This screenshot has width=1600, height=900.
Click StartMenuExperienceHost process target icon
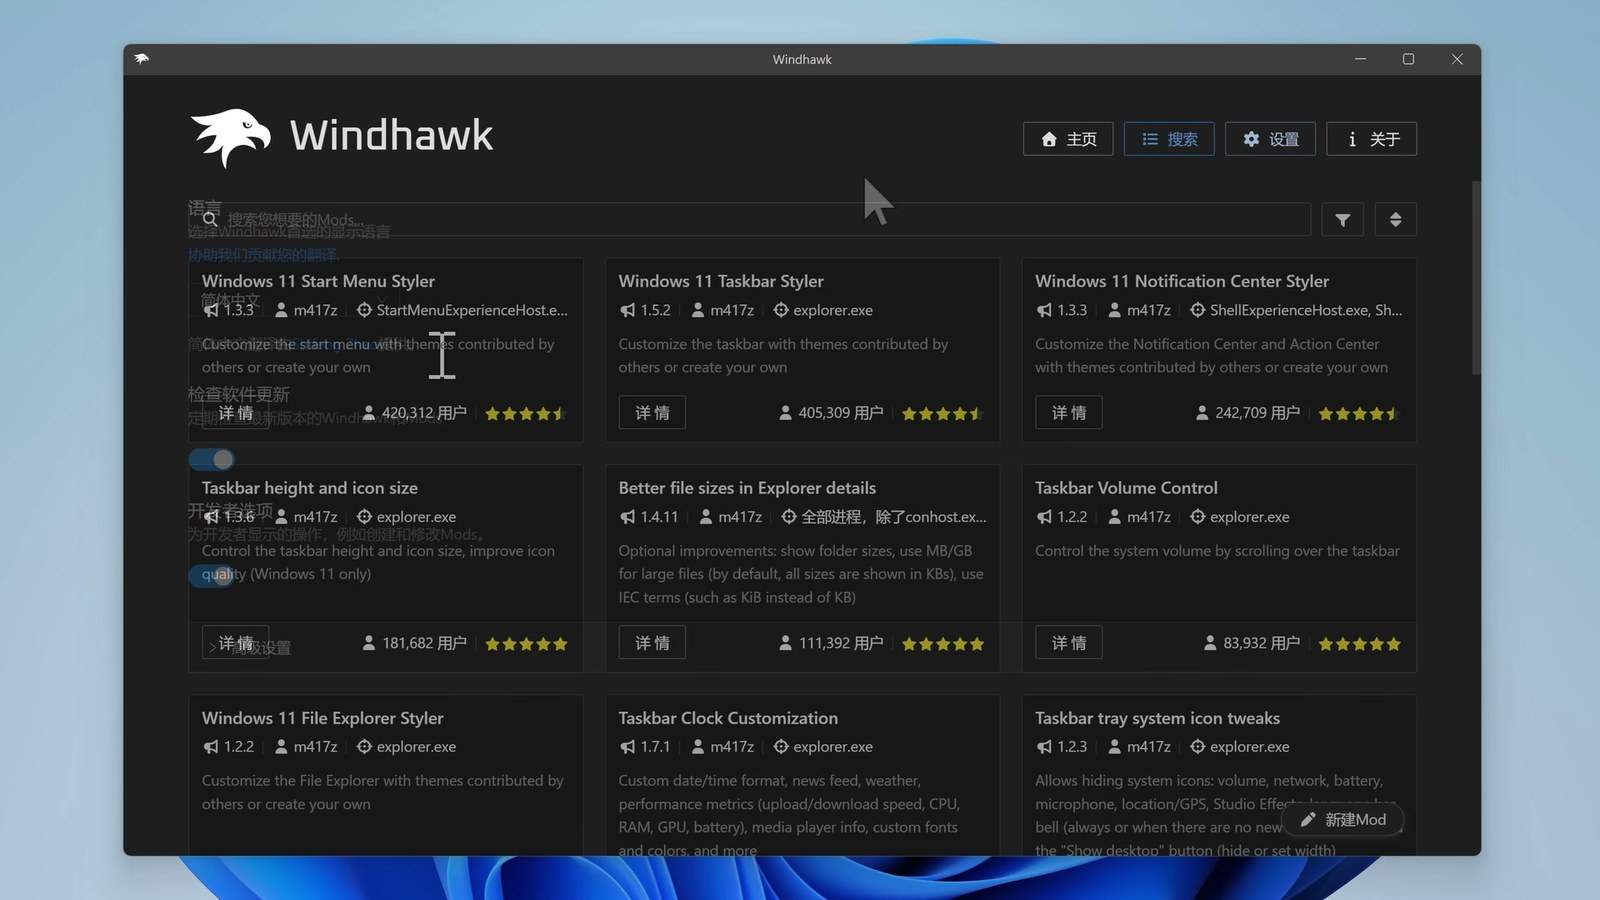364,310
